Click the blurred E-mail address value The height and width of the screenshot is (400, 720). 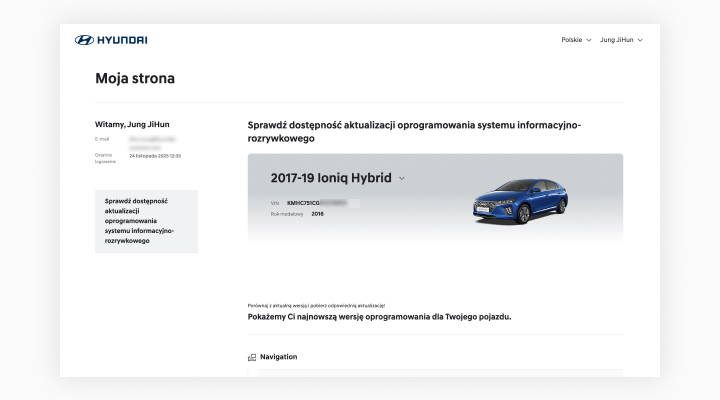tap(152, 141)
